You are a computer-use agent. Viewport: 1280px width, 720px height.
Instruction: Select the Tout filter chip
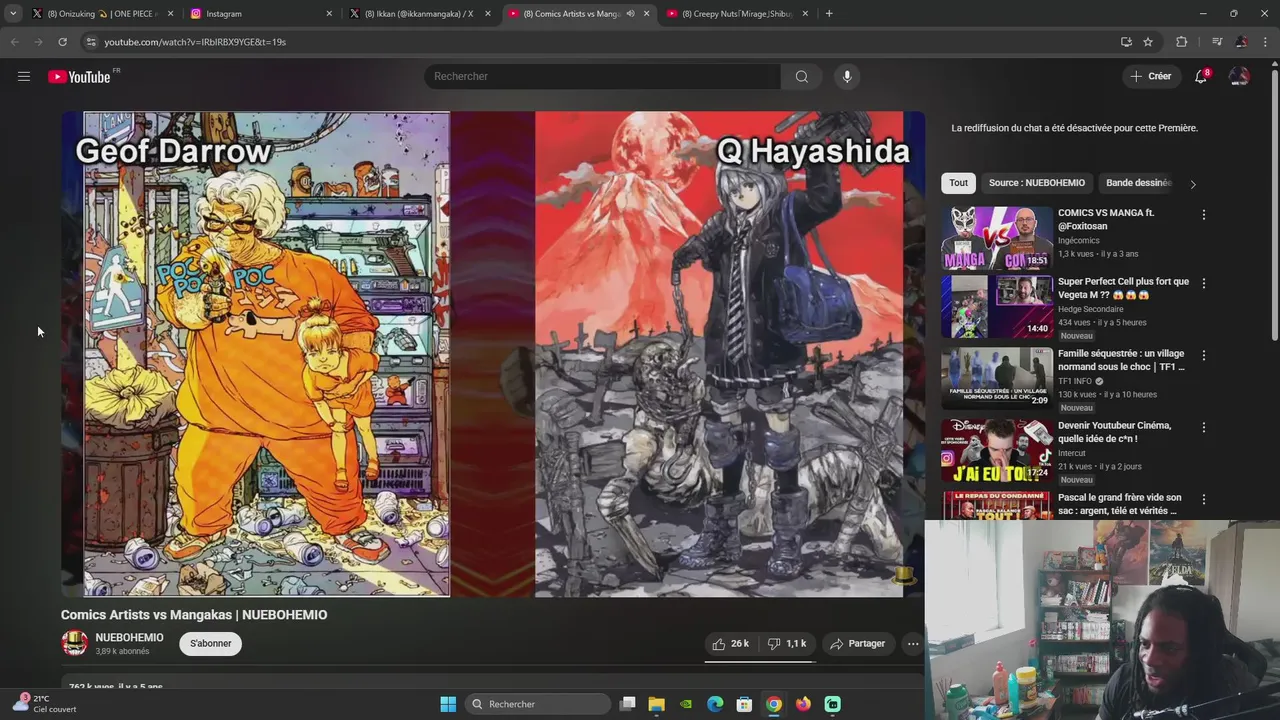[958, 183]
